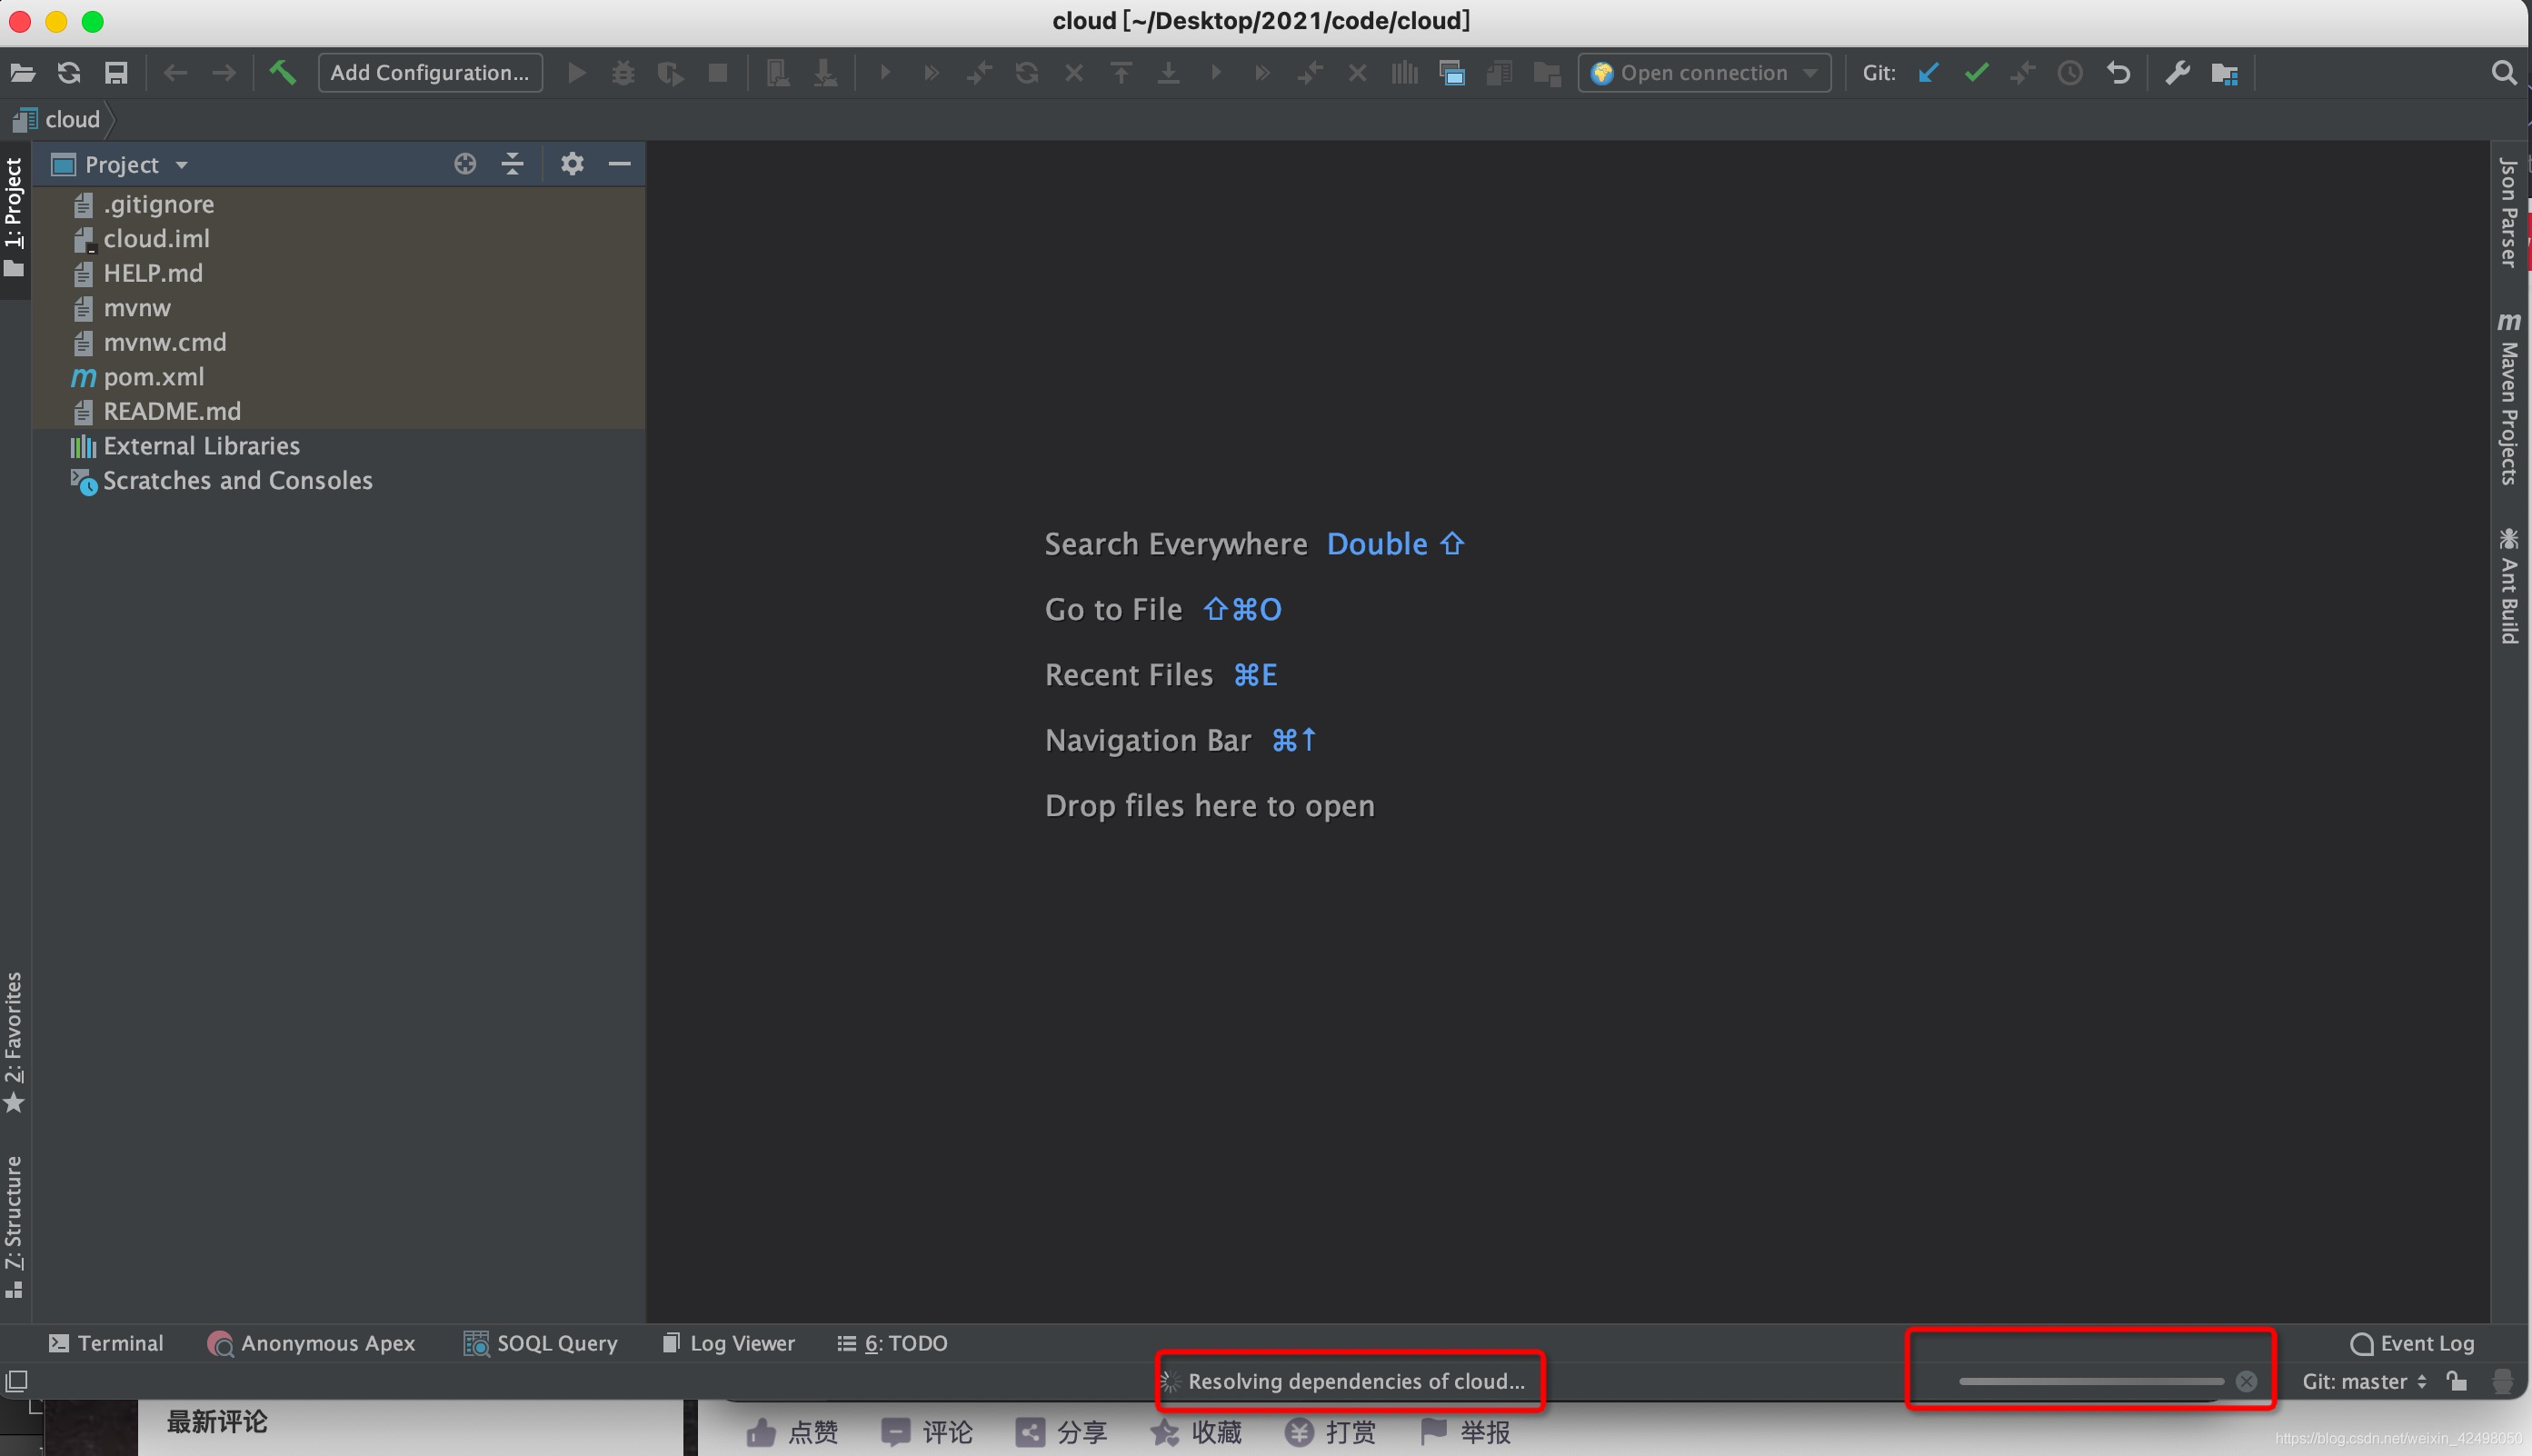Click the Build project hammer icon

282,72
